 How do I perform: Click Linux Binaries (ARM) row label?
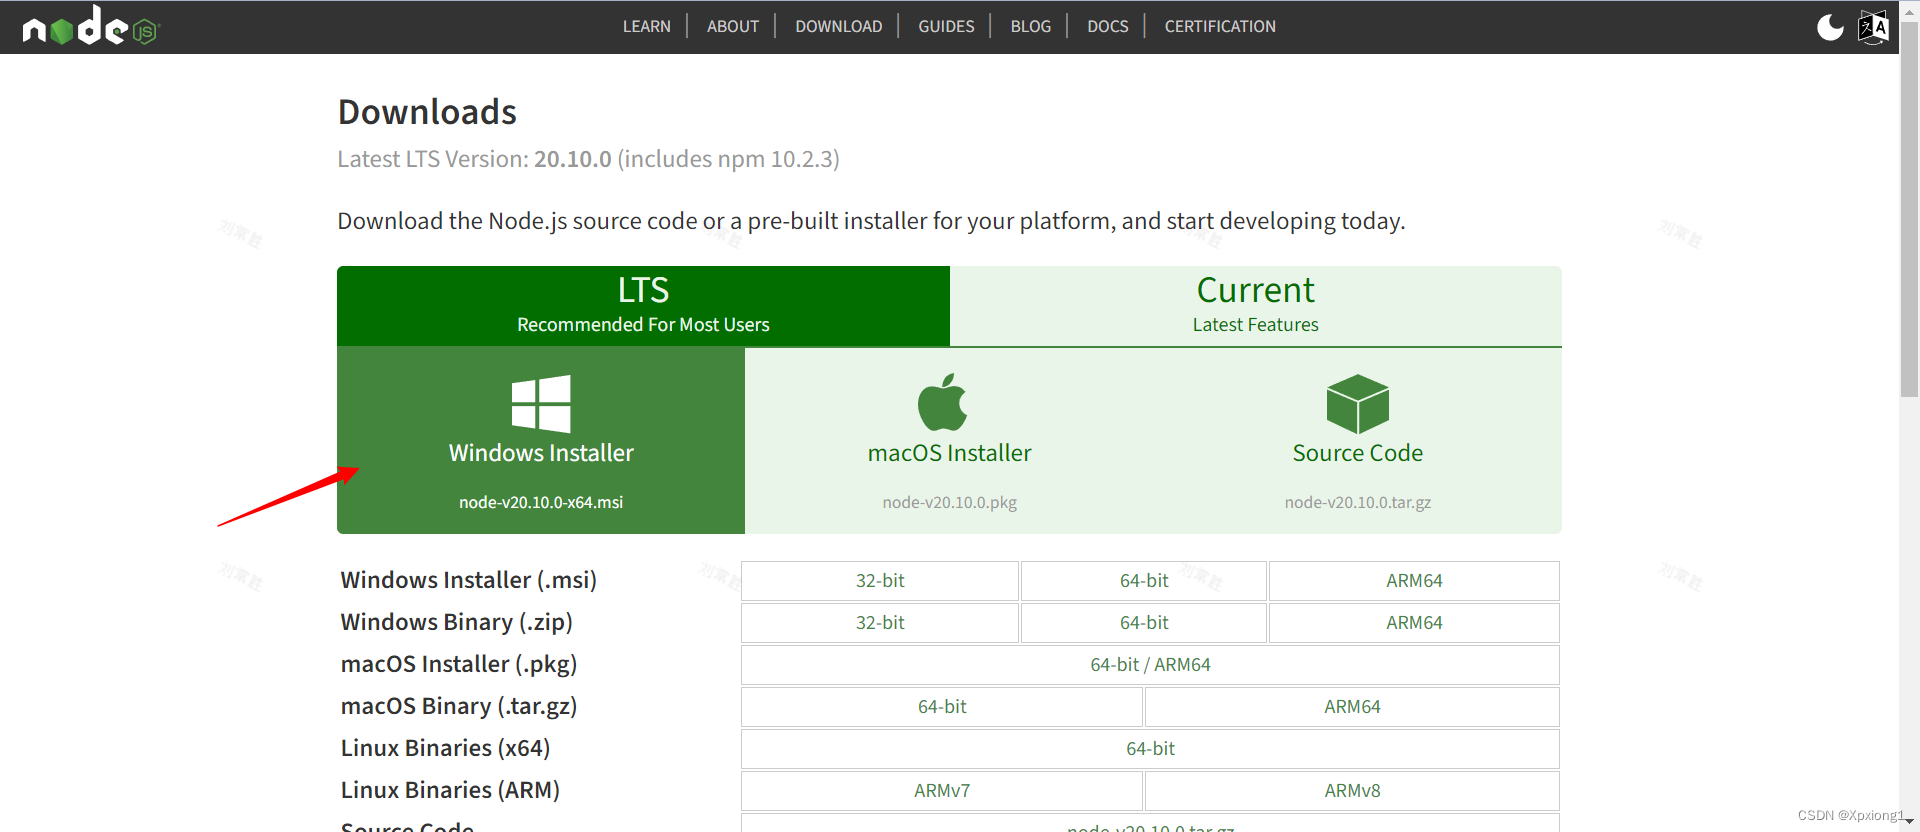[x=450, y=790]
